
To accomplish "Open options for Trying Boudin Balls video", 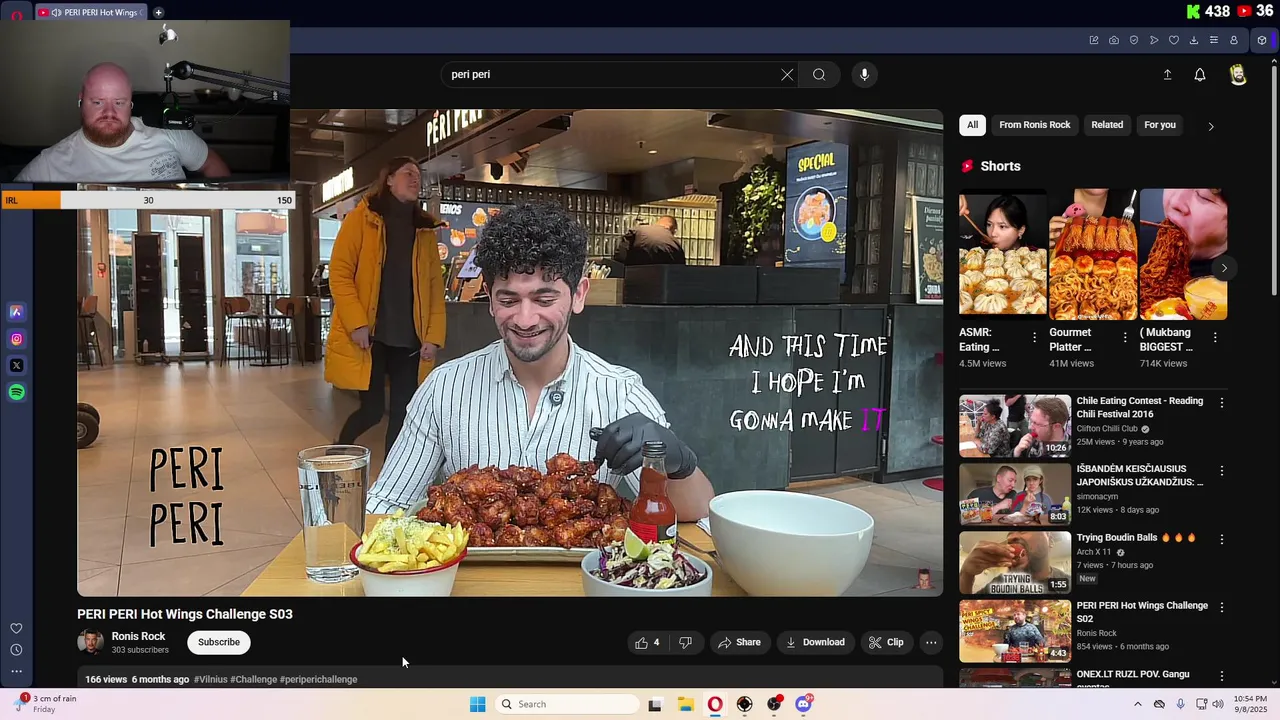I will tap(1221, 539).
